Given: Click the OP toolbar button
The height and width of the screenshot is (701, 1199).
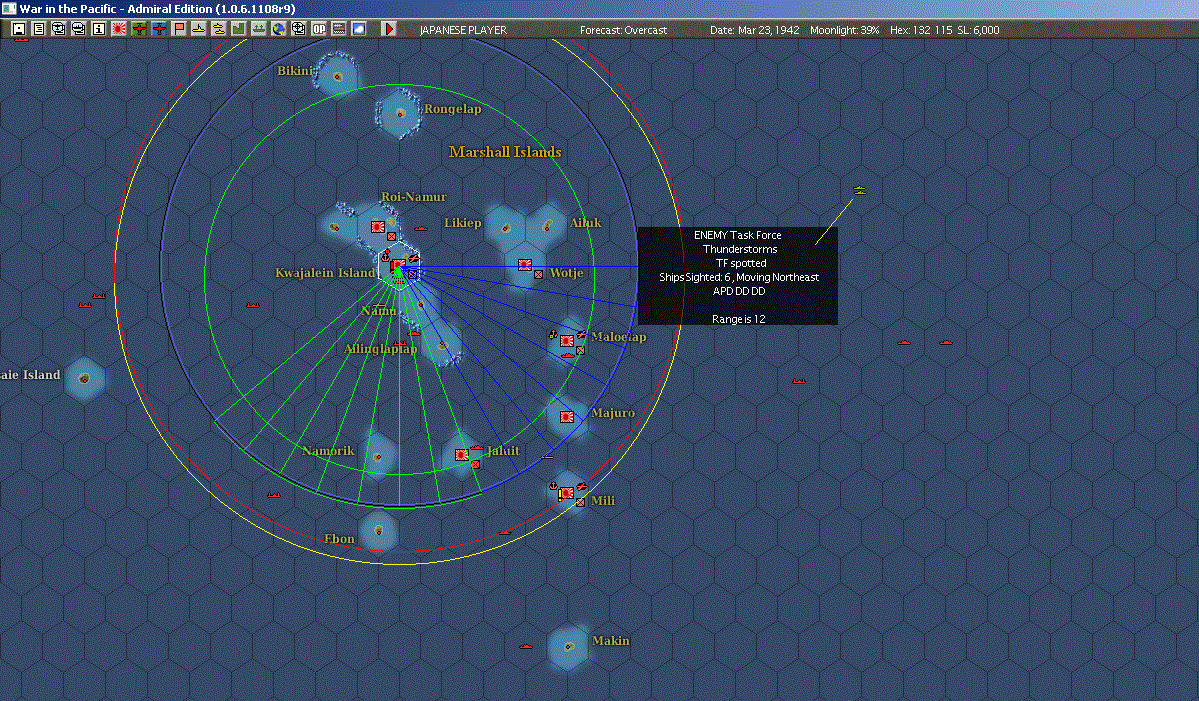Looking at the screenshot, I should pos(318,29).
